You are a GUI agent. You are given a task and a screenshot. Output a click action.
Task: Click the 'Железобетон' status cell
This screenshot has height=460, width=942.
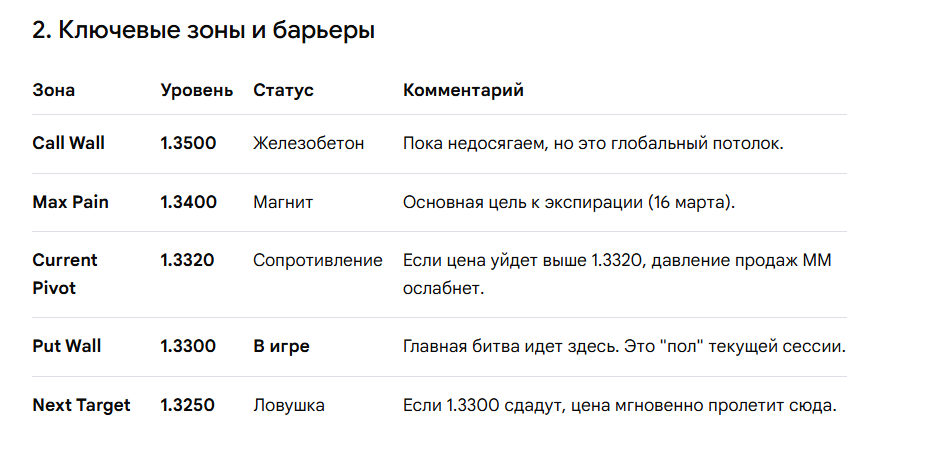308,143
